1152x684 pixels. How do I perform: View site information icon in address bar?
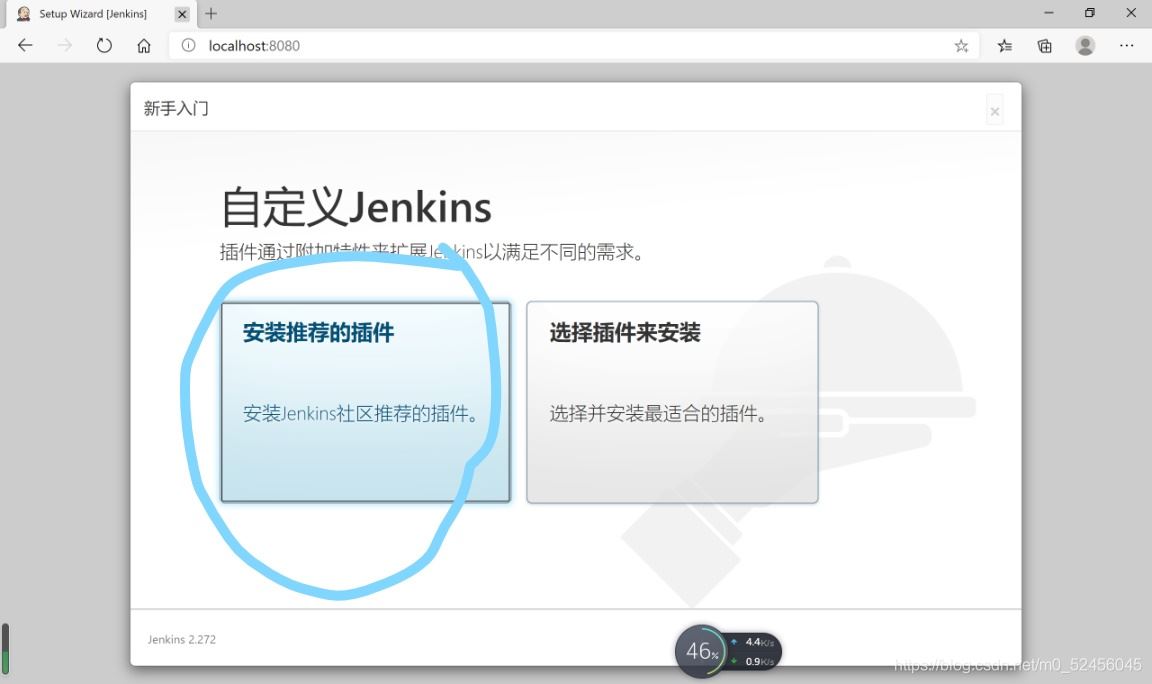[x=189, y=46]
